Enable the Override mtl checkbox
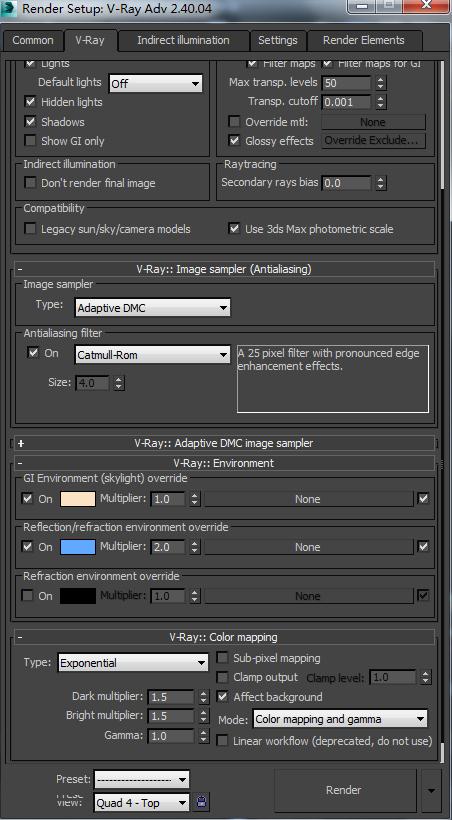This screenshot has height=820, width=452. point(234,122)
